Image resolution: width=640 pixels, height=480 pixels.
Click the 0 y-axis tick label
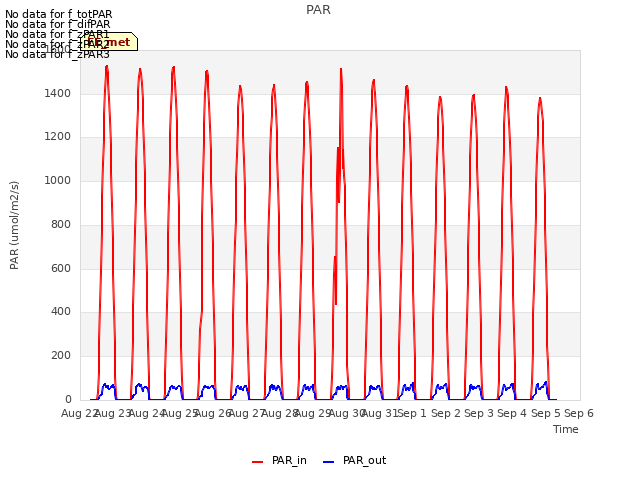(x=68, y=399)
